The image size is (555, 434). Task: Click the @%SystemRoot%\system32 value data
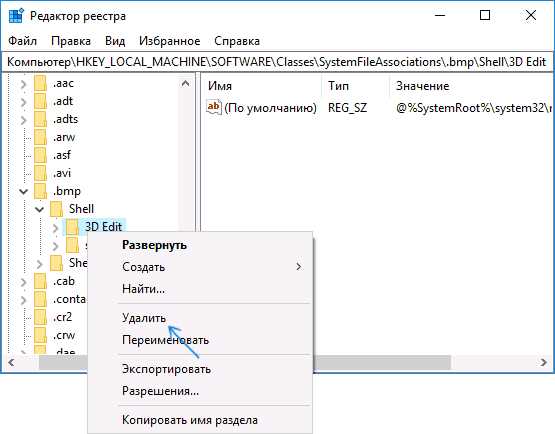(474, 108)
